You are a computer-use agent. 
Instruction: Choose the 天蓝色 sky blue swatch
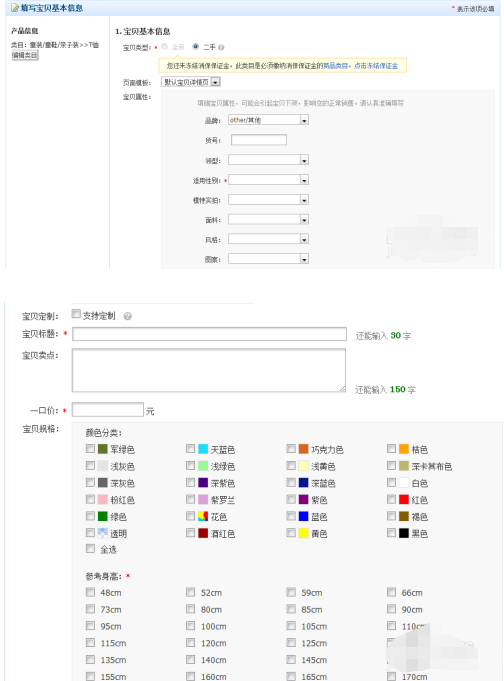203,449
